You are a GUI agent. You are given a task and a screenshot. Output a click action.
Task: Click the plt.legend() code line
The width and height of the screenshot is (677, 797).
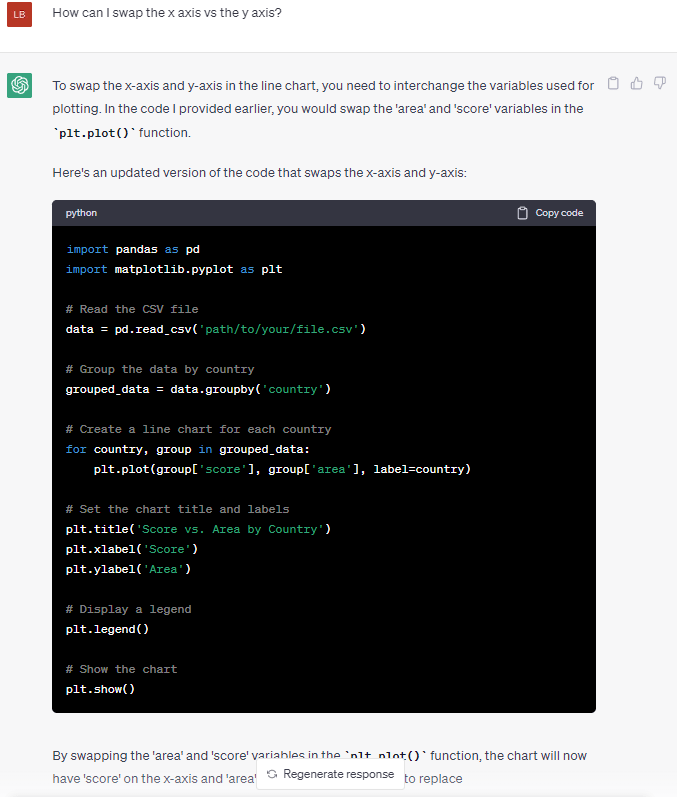107,629
